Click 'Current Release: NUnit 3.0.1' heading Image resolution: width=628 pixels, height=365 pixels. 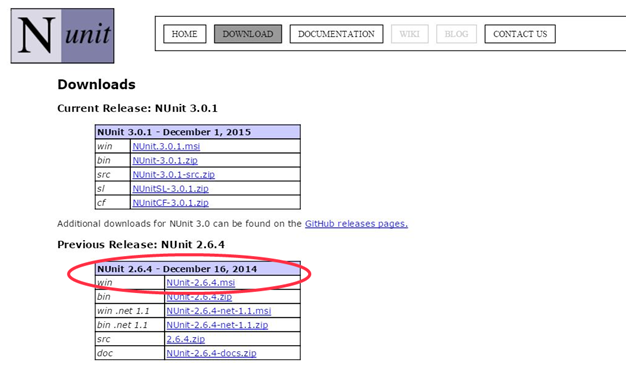(137, 108)
